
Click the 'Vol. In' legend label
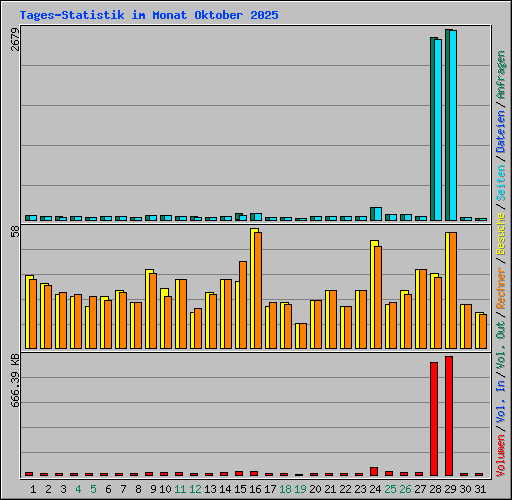tap(501, 402)
